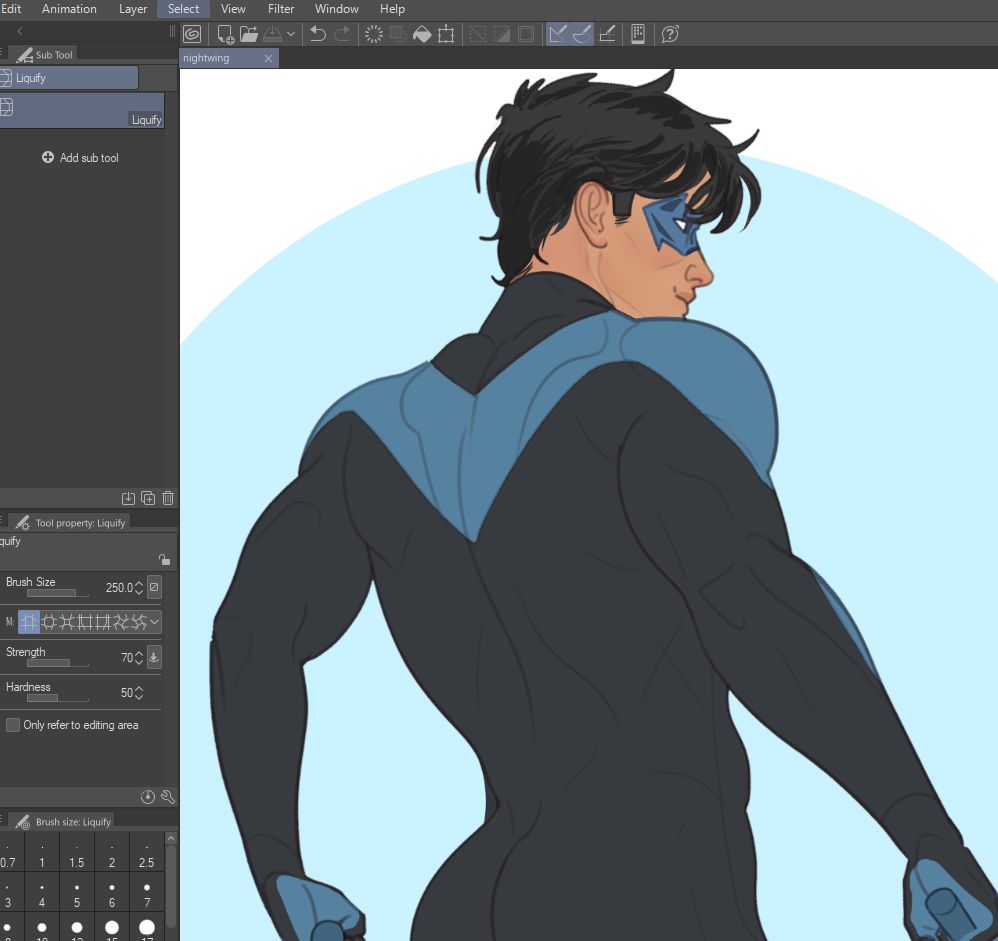Viewport: 998px width, 941px height.
Task: Click Brush Size dynamics settings icon
Action: [154, 587]
